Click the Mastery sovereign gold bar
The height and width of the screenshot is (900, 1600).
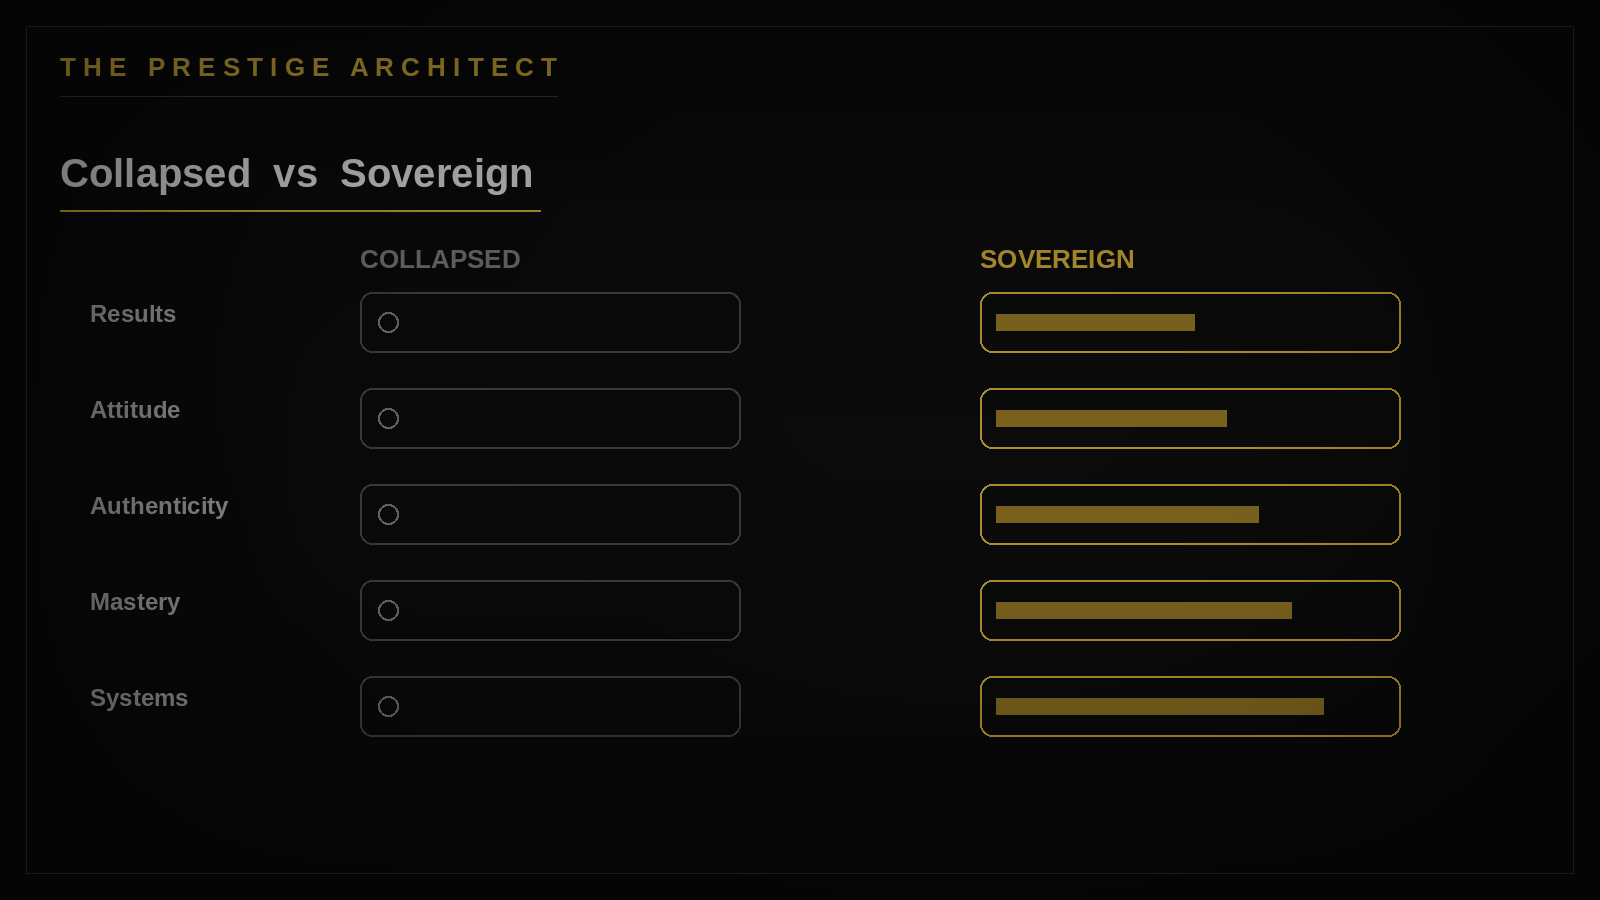tap(1144, 611)
